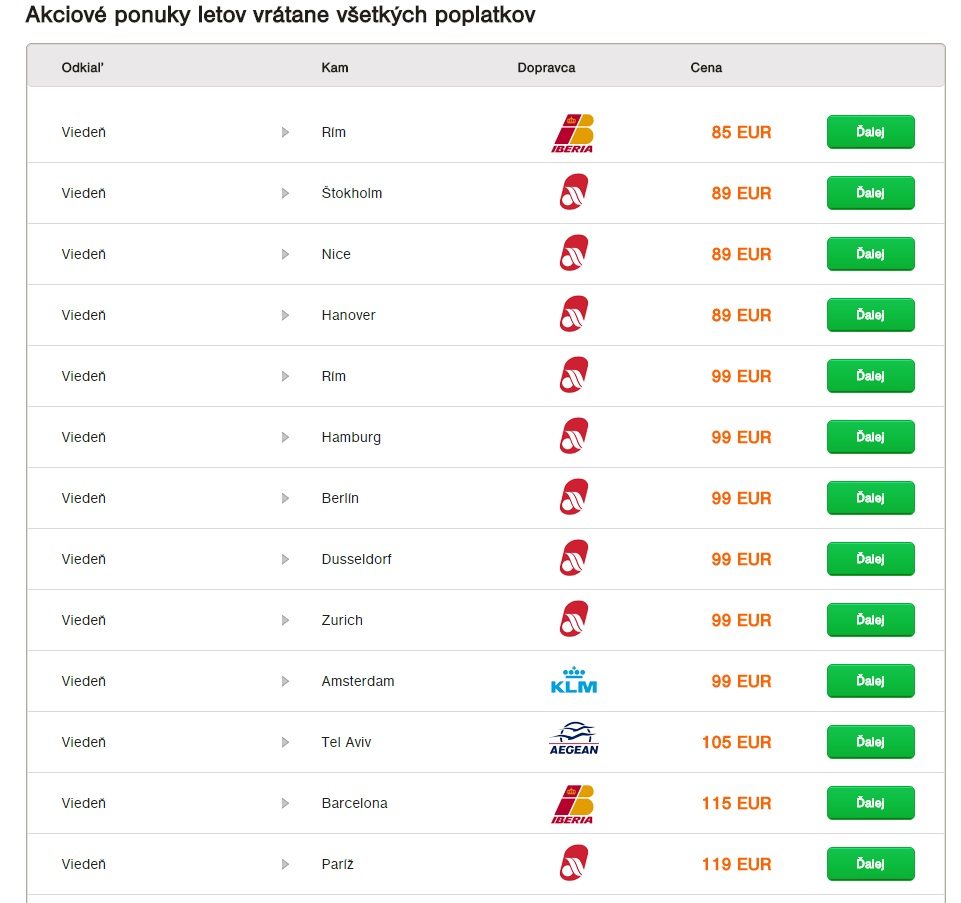The height and width of the screenshot is (903, 961).
Task: Click the Aegean logo in the Tel Aviv row
Action: (574, 739)
